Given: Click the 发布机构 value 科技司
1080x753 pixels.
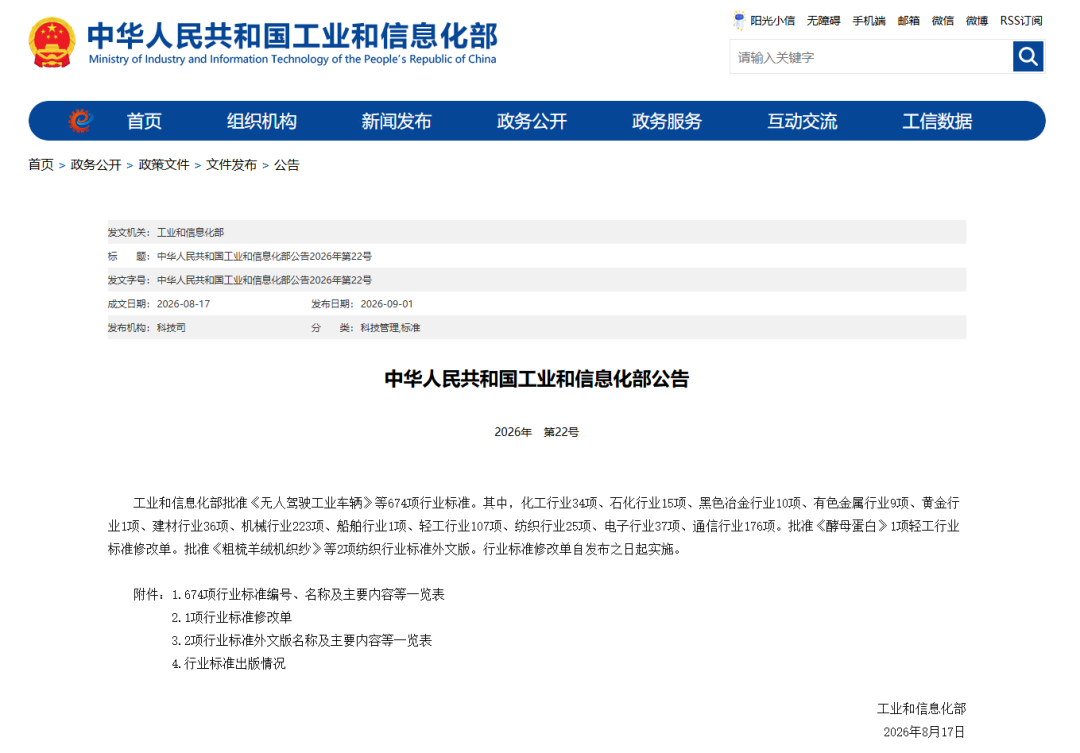Looking at the screenshot, I should pos(172,328).
